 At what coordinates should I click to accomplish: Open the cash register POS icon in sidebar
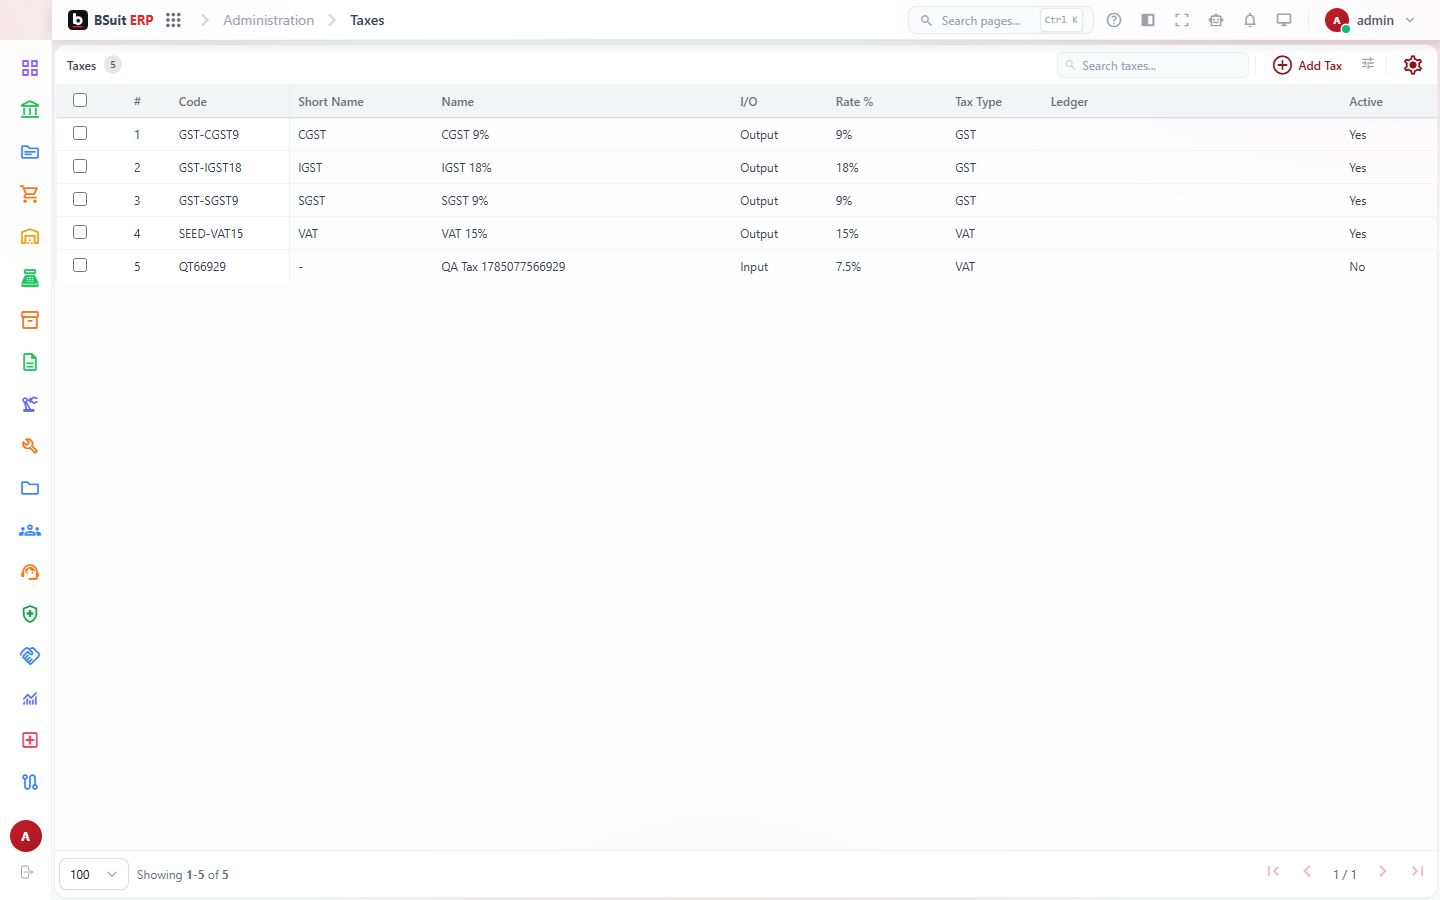point(30,278)
